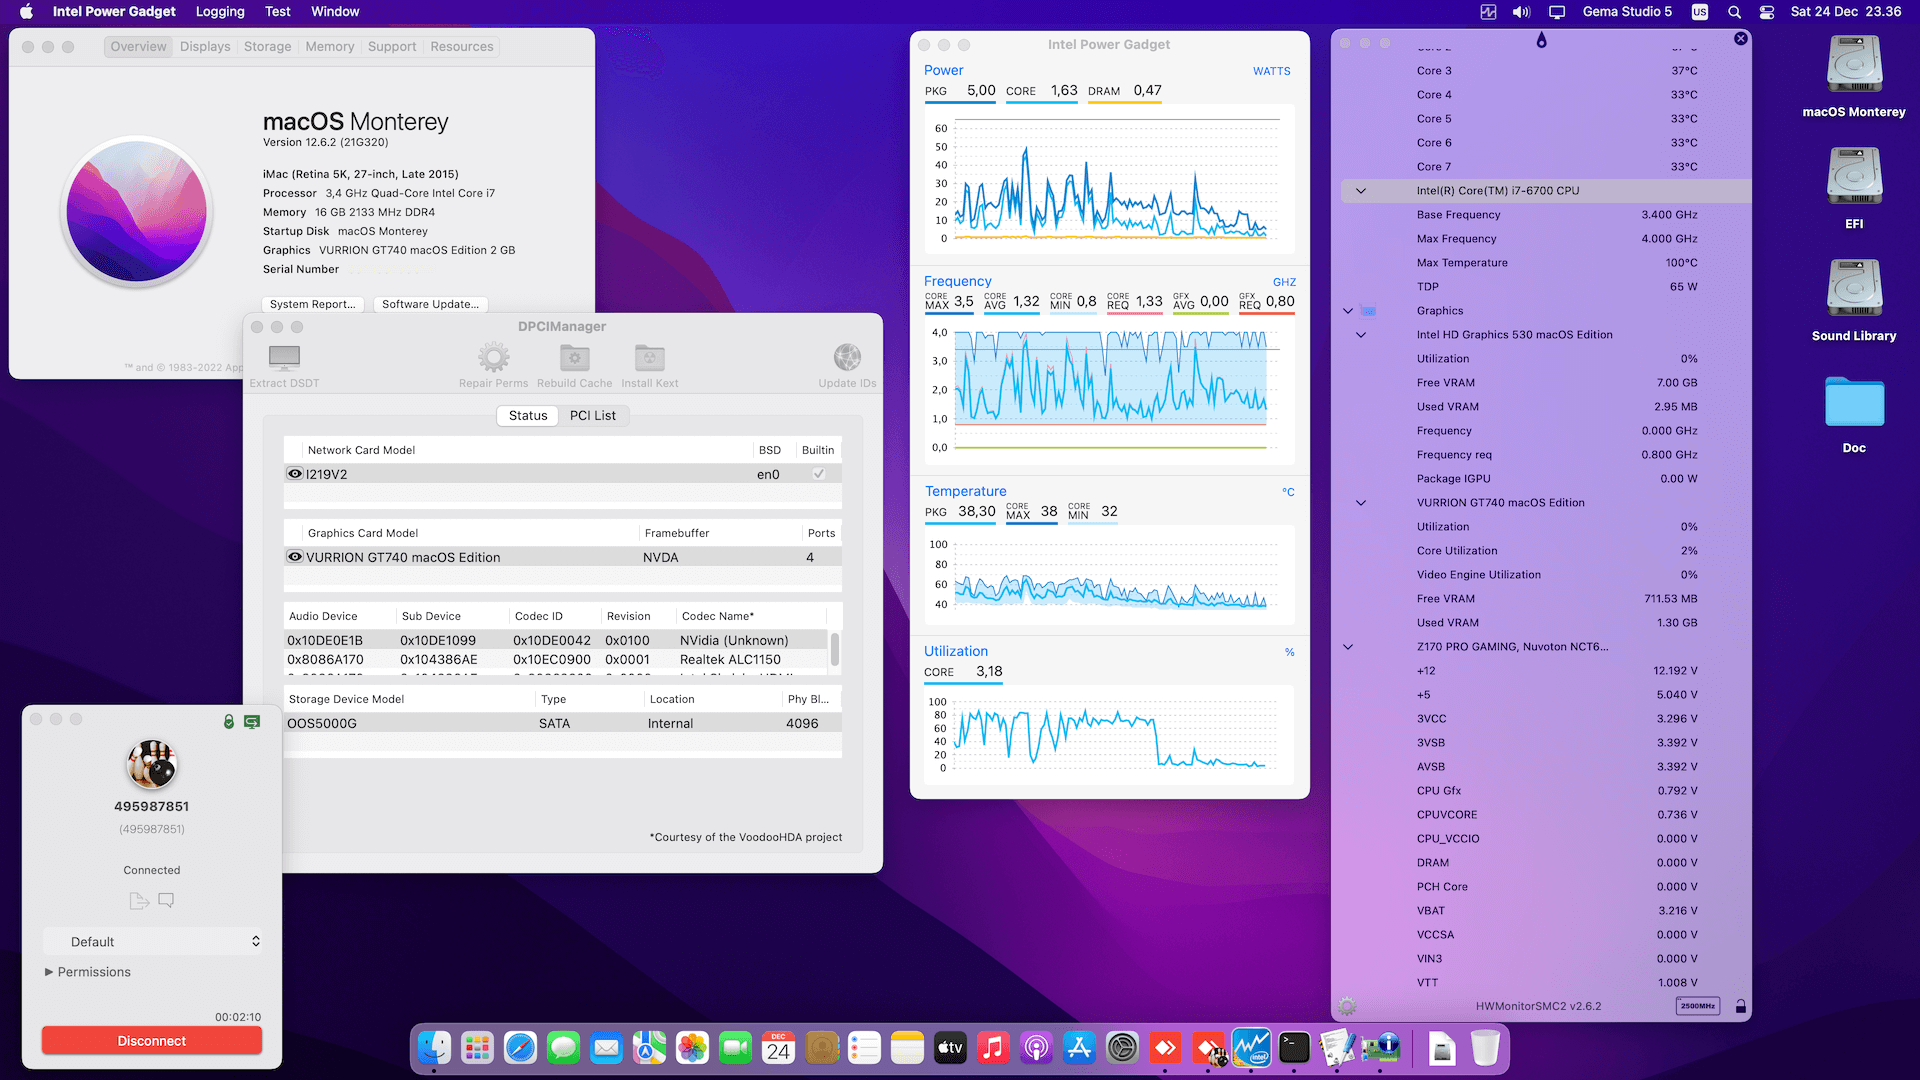1920x1080 pixels.
Task: Click the graphics card icon beside Graphics
Action: (1369, 311)
